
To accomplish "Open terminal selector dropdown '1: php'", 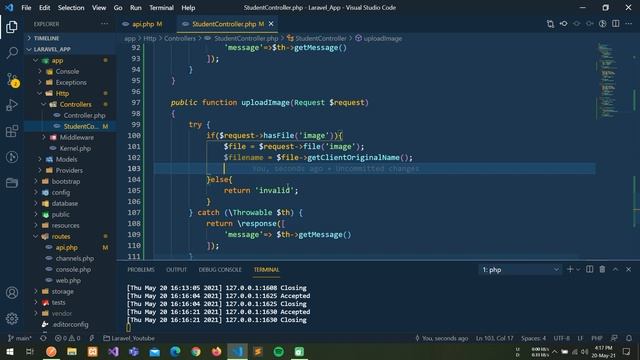I will tap(520, 270).
